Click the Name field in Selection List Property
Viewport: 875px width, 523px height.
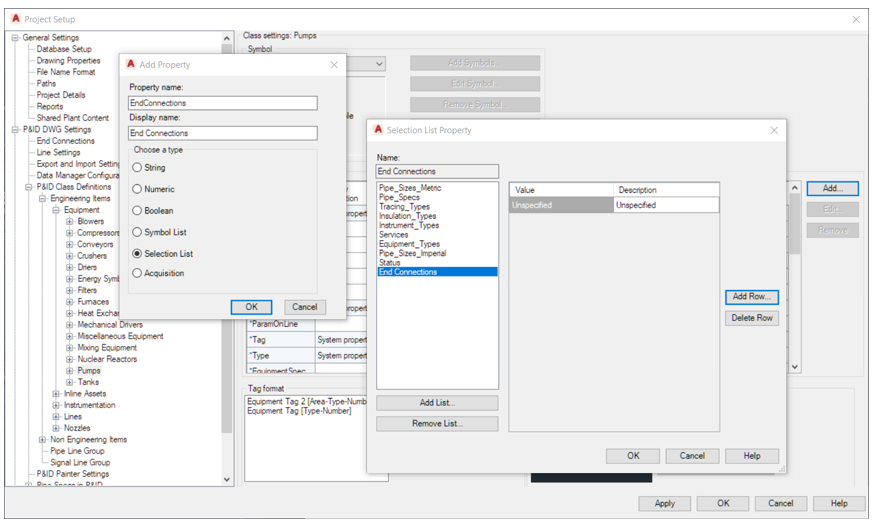438,171
